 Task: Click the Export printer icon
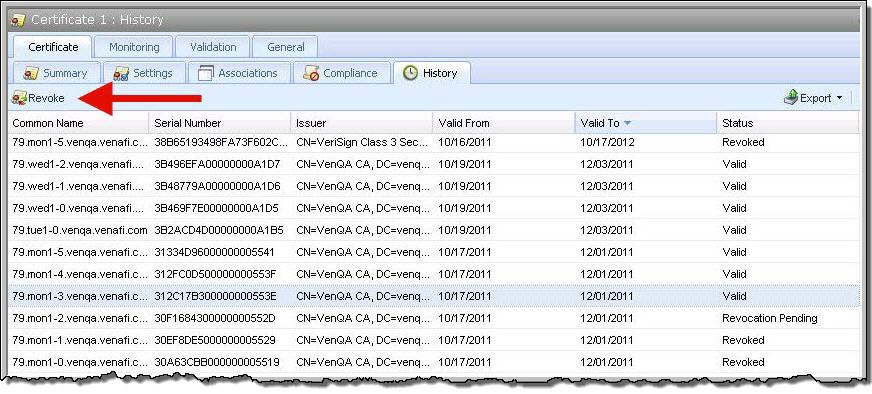[x=791, y=98]
